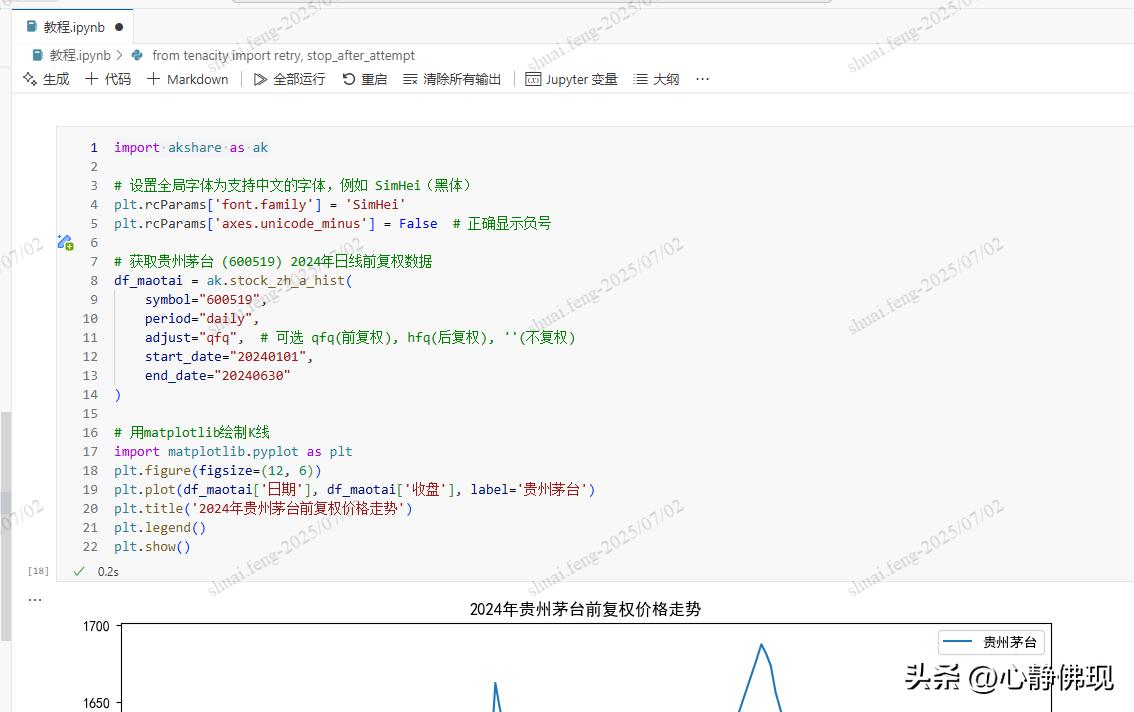
Task: Click the cell execution count [18]
Action: click(x=38, y=571)
